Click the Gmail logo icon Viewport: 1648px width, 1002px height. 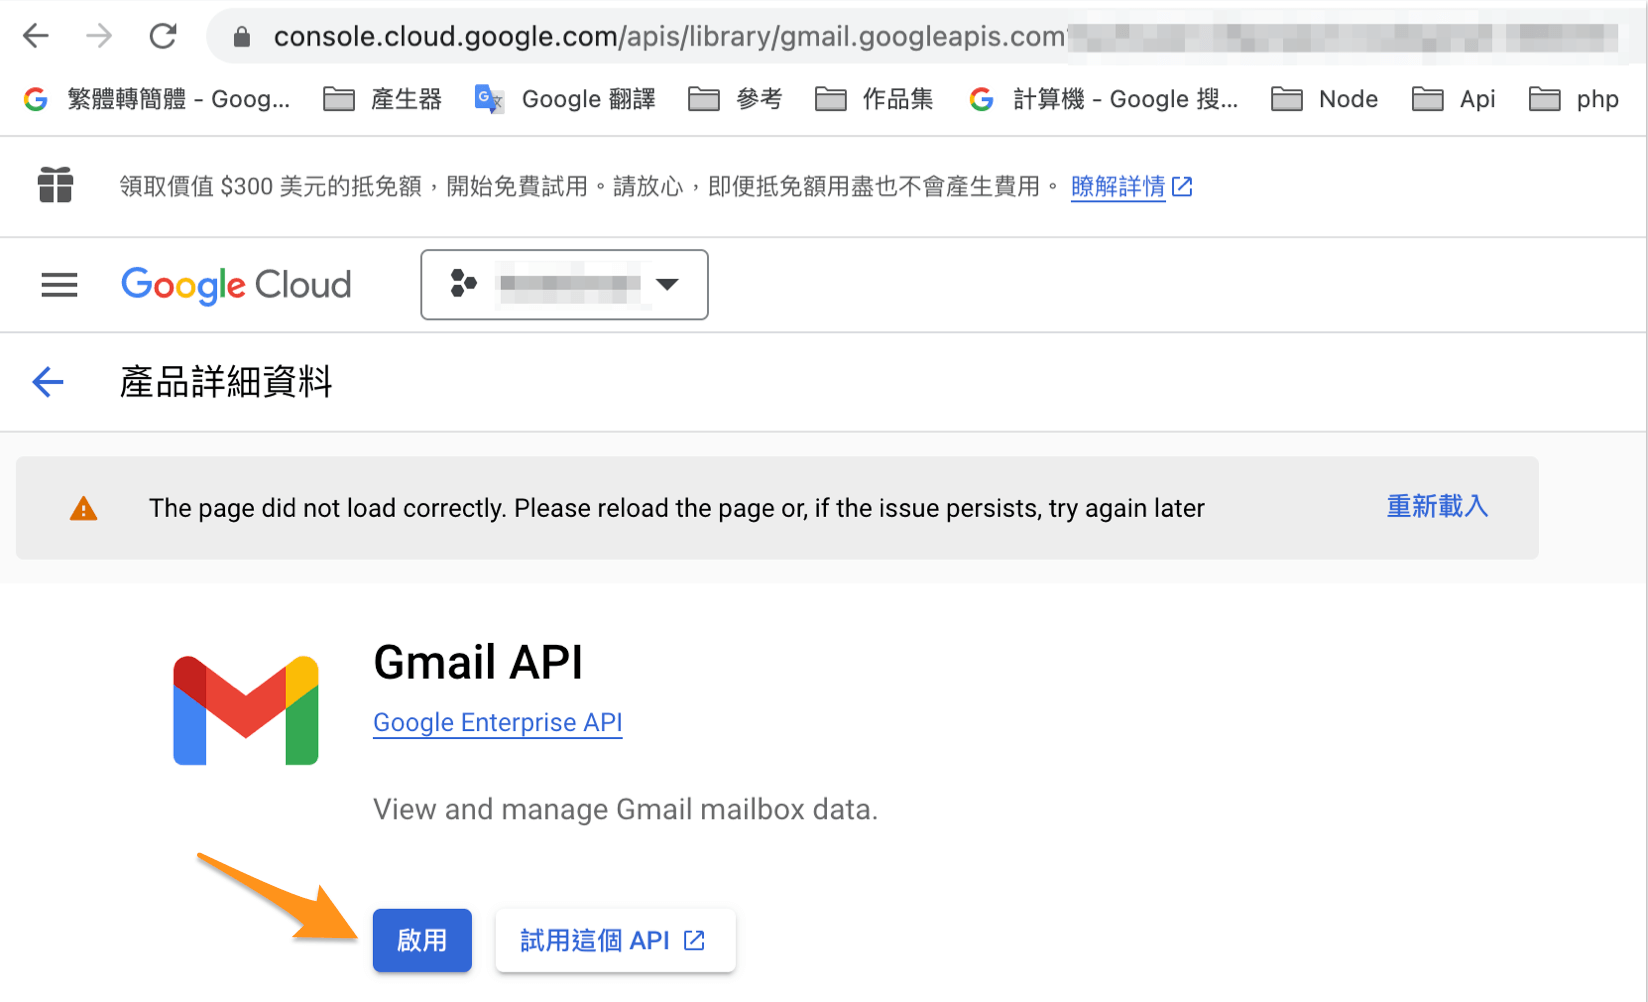click(246, 710)
